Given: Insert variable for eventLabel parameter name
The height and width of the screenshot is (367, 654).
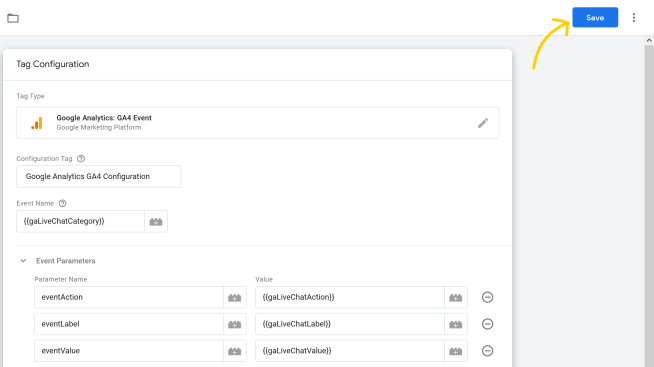Looking at the screenshot, I should (x=235, y=324).
